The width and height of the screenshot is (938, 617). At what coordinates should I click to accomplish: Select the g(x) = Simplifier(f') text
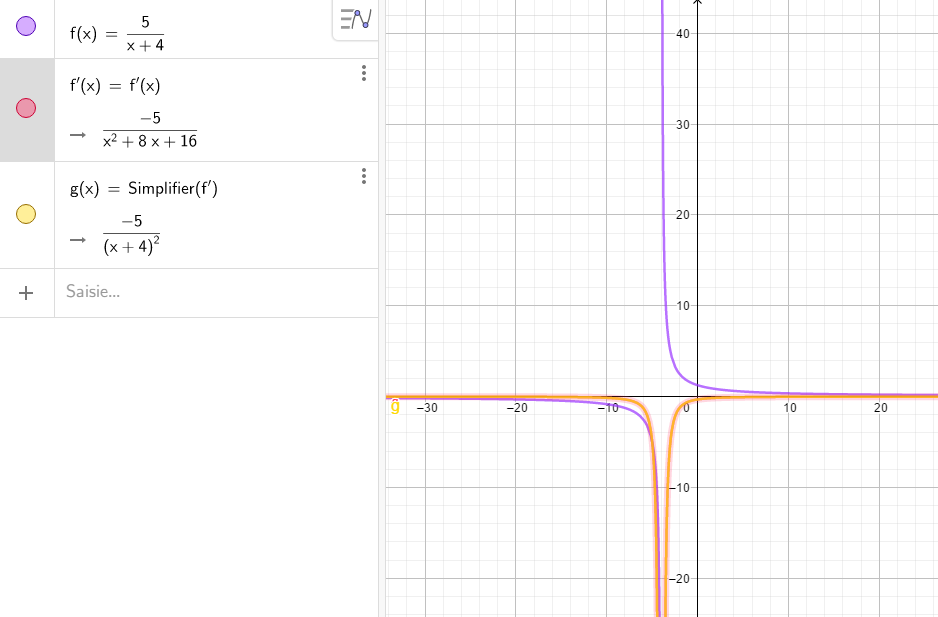coord(144,189)
